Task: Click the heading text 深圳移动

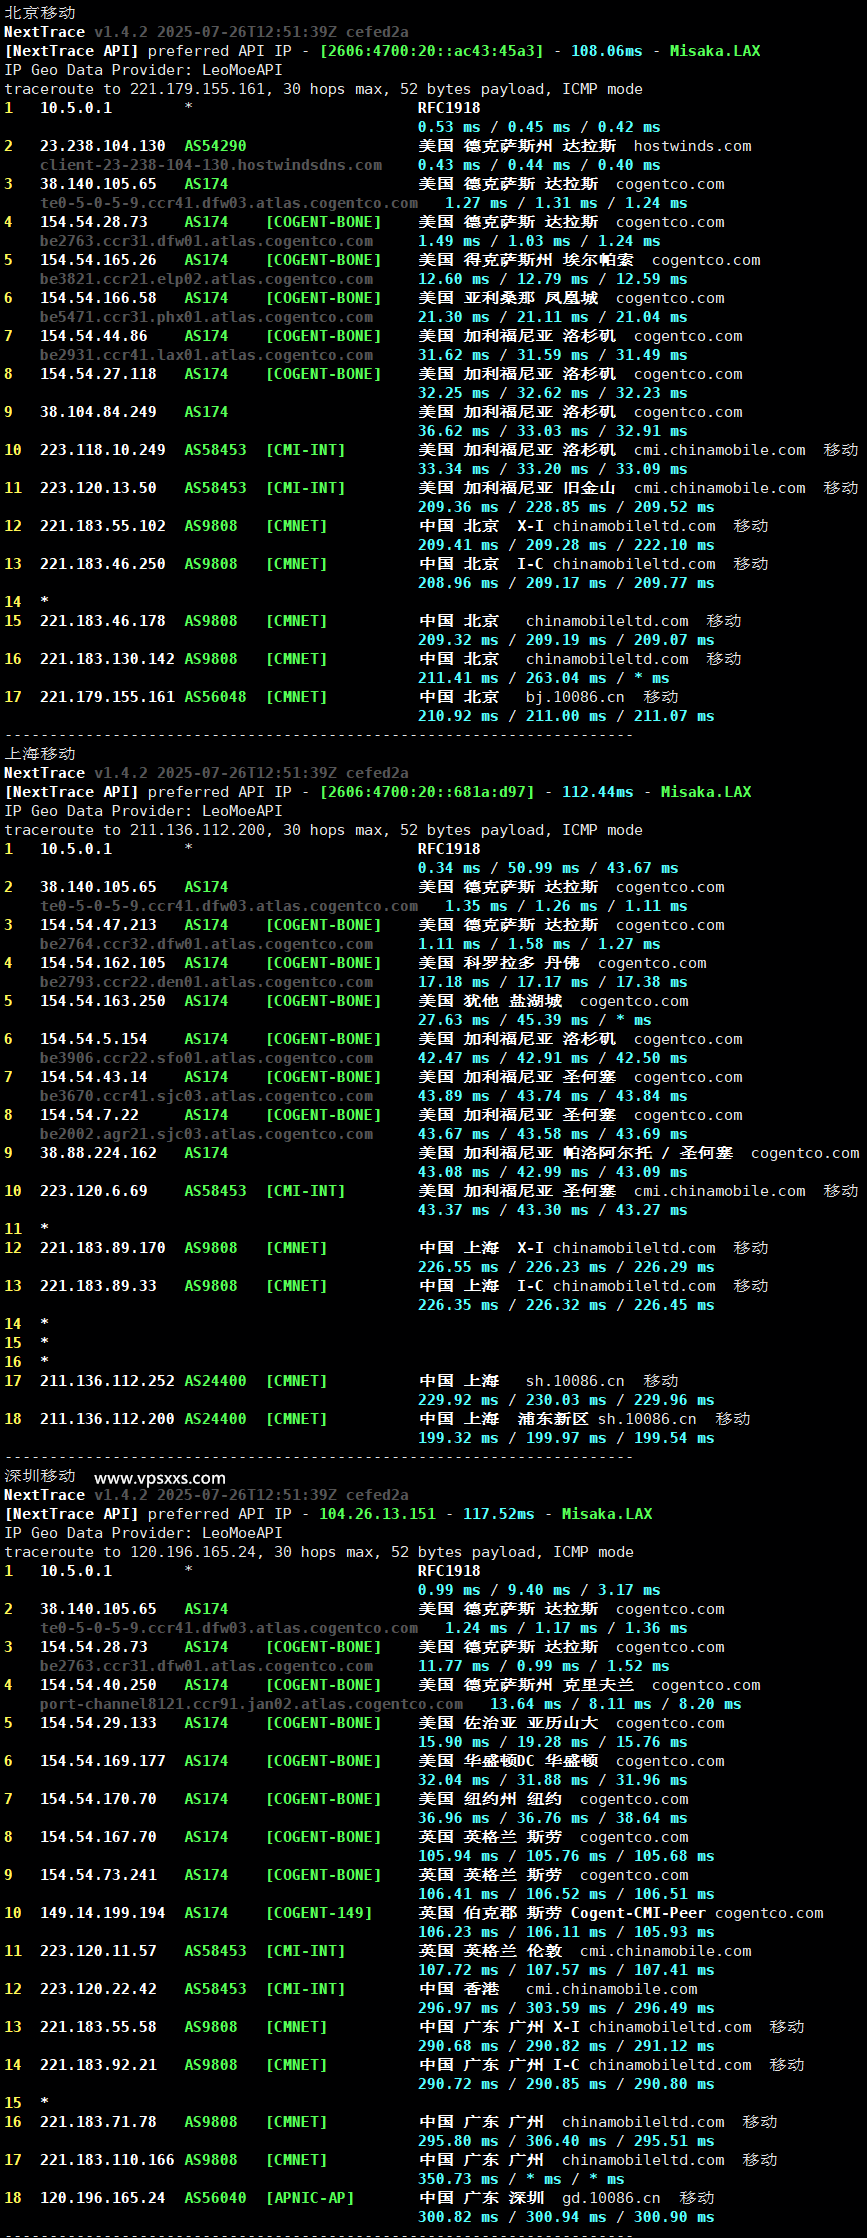Action: (x=40, y=1475)
